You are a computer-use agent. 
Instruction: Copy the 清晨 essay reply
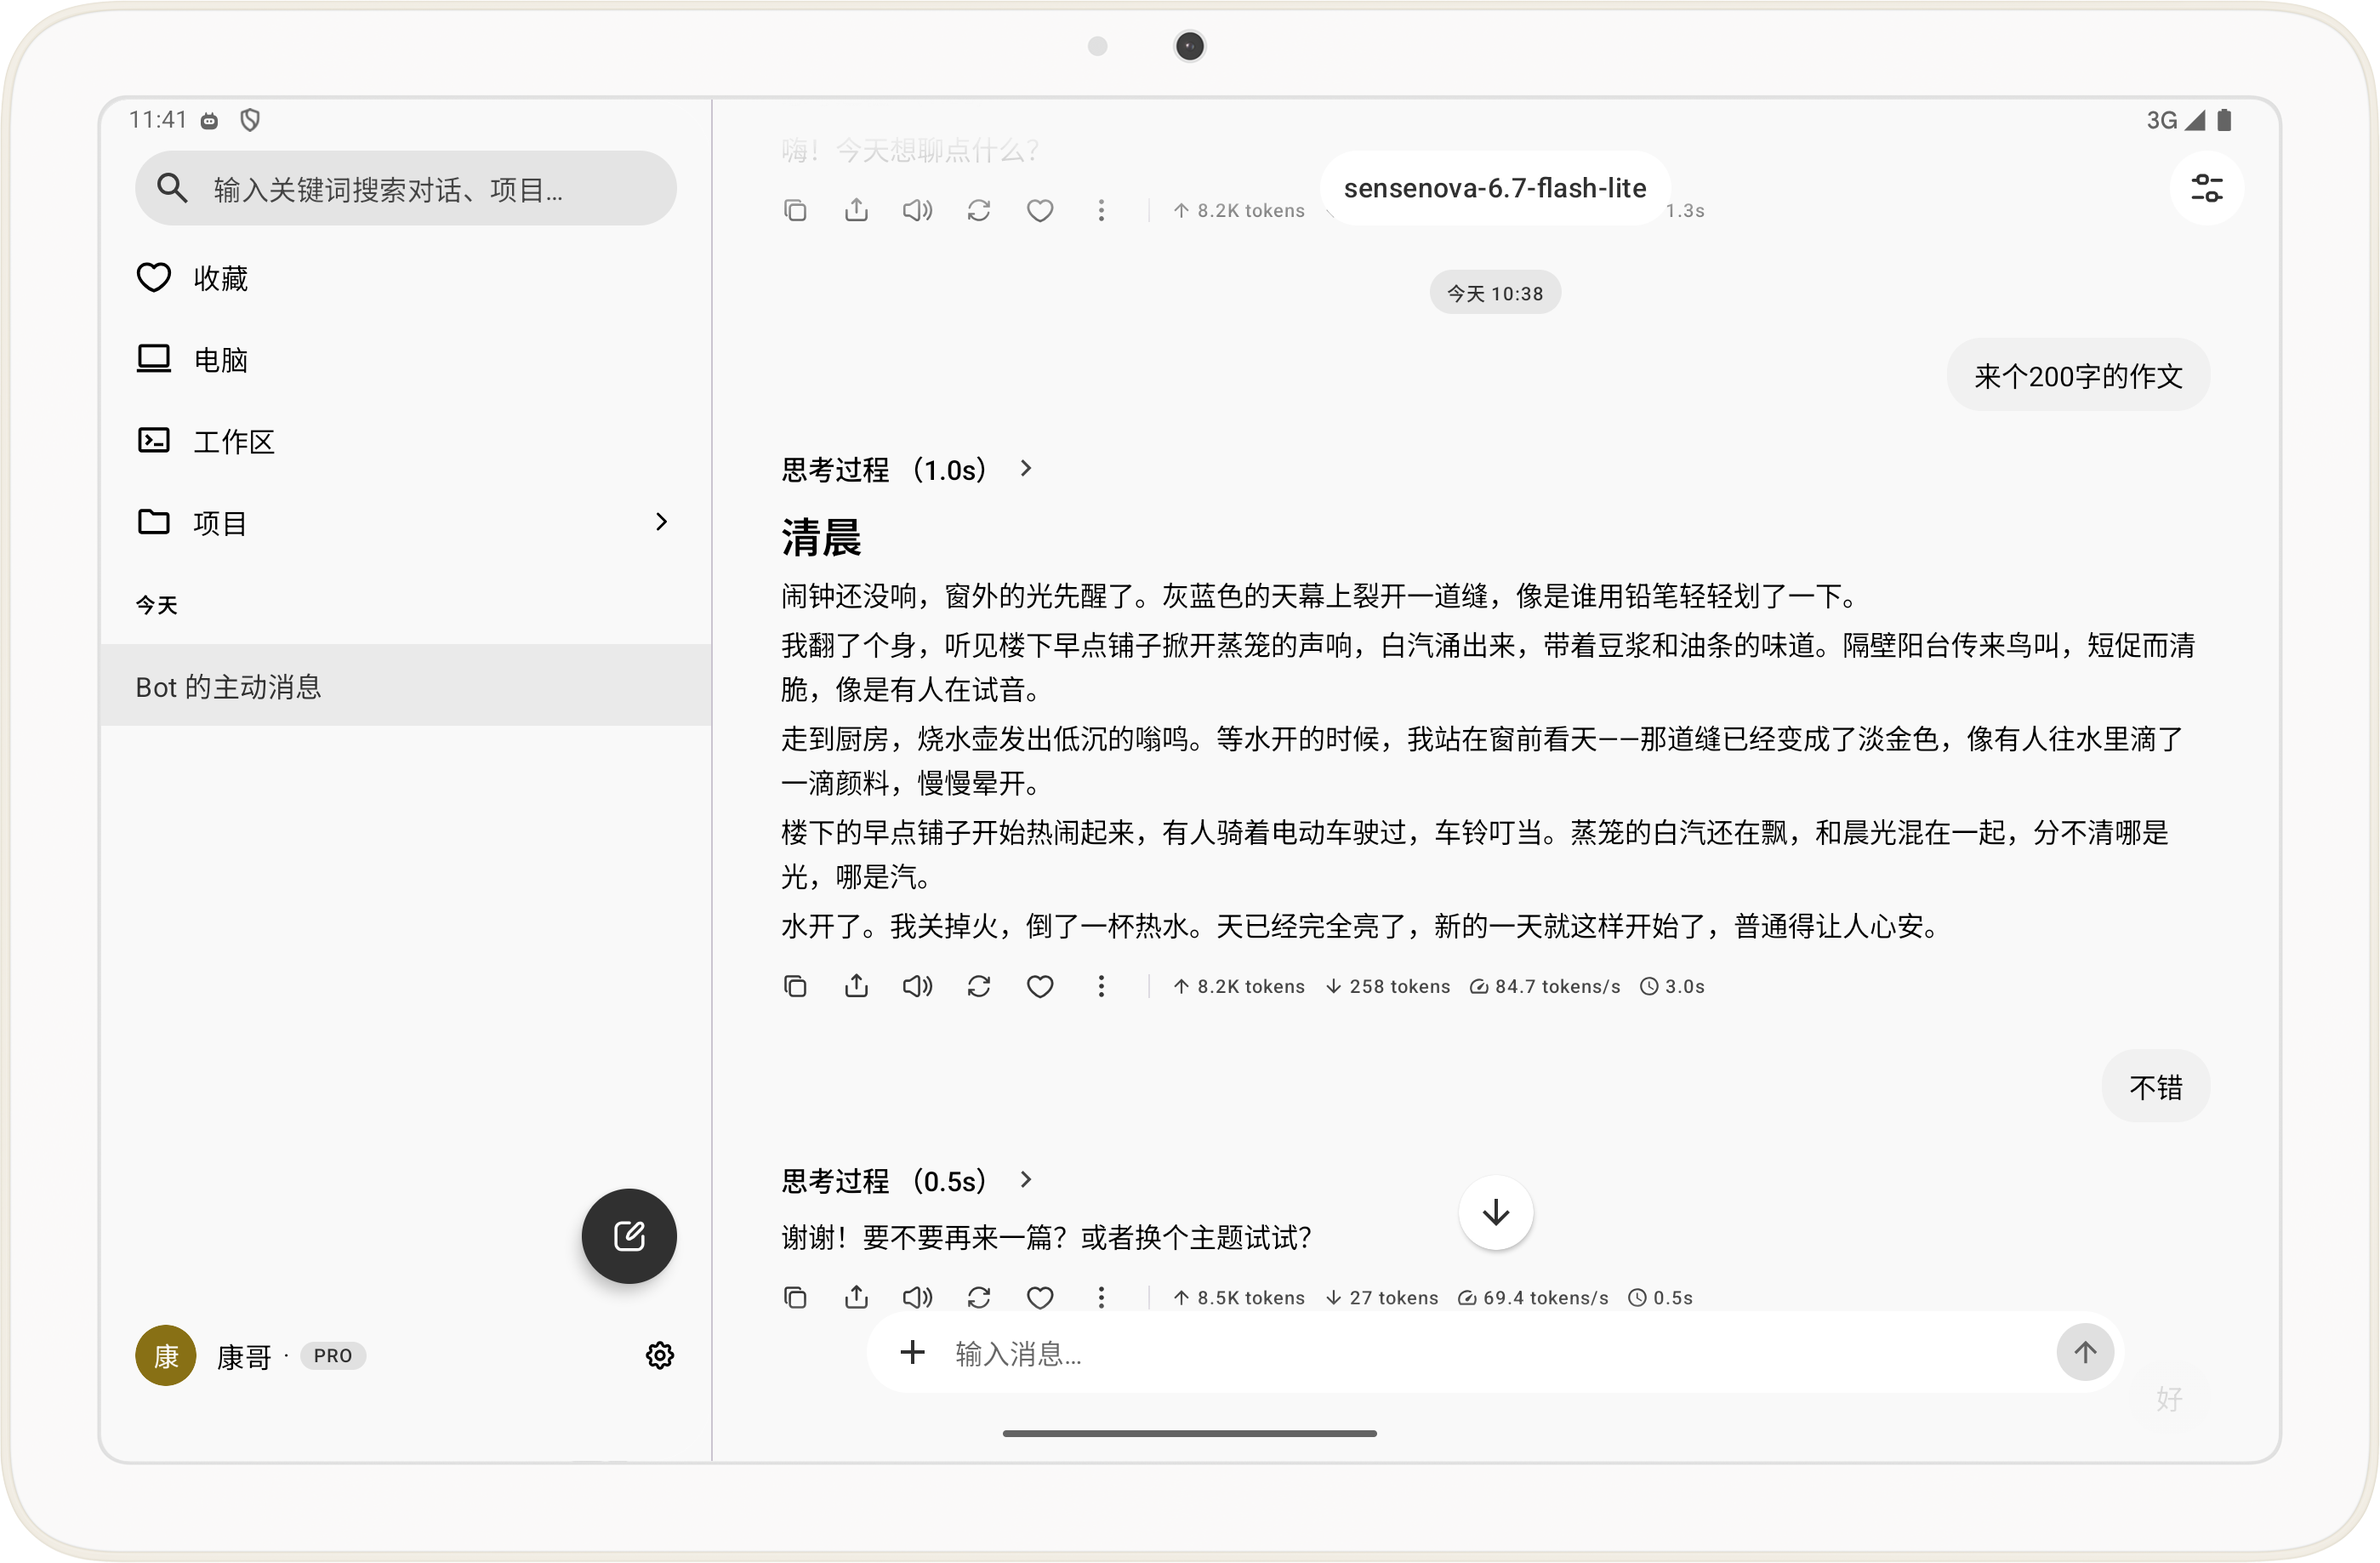tap(795, 986)
